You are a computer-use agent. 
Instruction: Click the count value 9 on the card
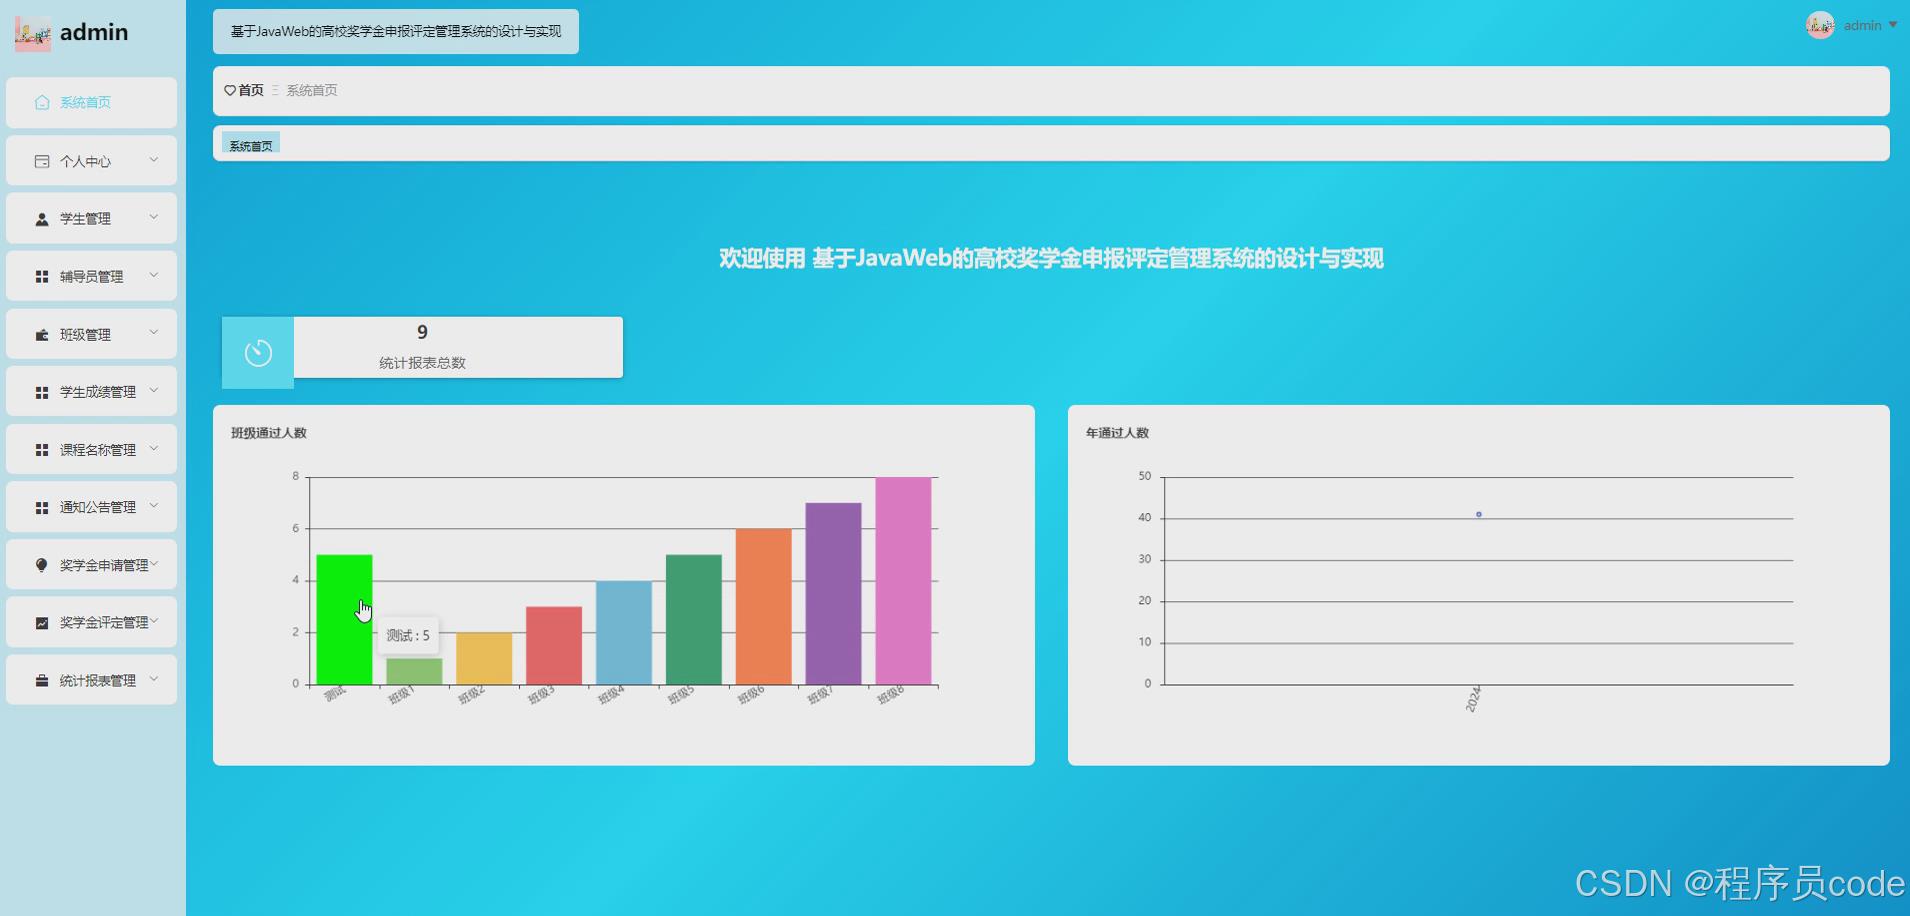tap(422, 332)
